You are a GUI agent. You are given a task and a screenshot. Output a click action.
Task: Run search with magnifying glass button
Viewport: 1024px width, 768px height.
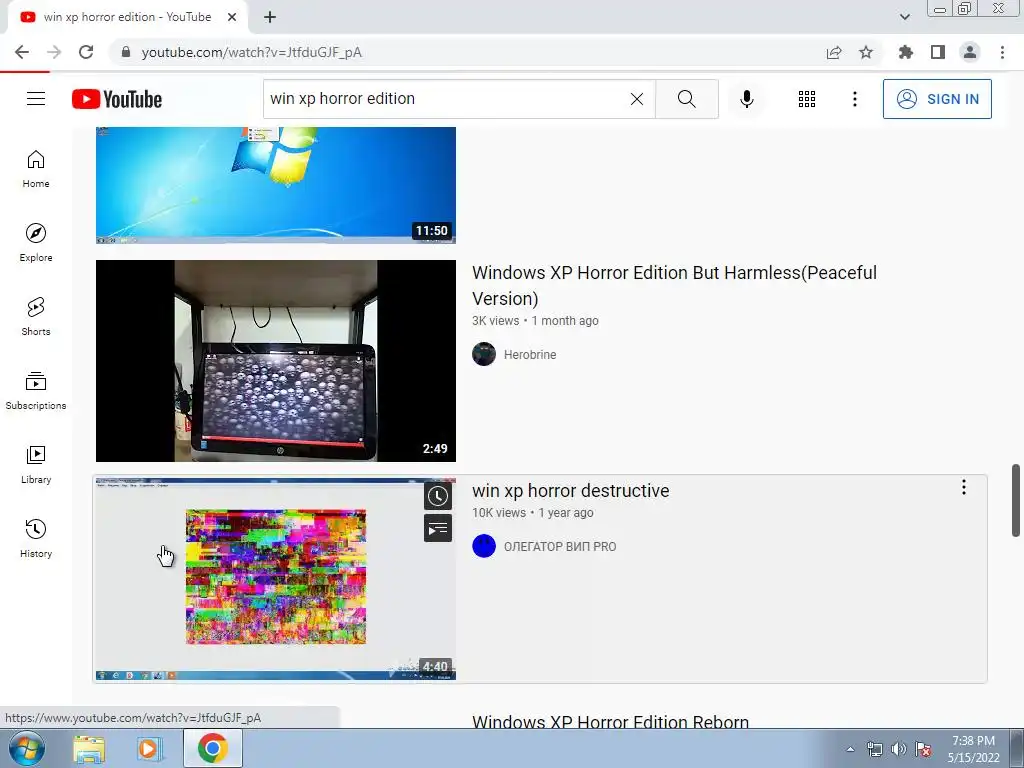[686, 99]
